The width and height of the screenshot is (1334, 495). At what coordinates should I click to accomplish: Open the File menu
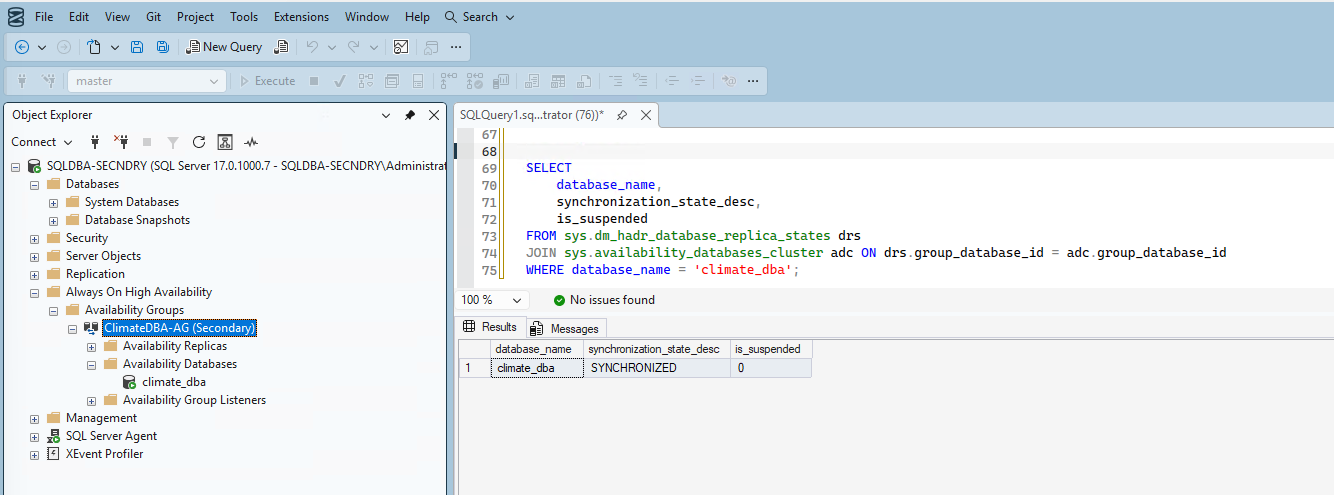pyautogui.click(x=44, y=17)
